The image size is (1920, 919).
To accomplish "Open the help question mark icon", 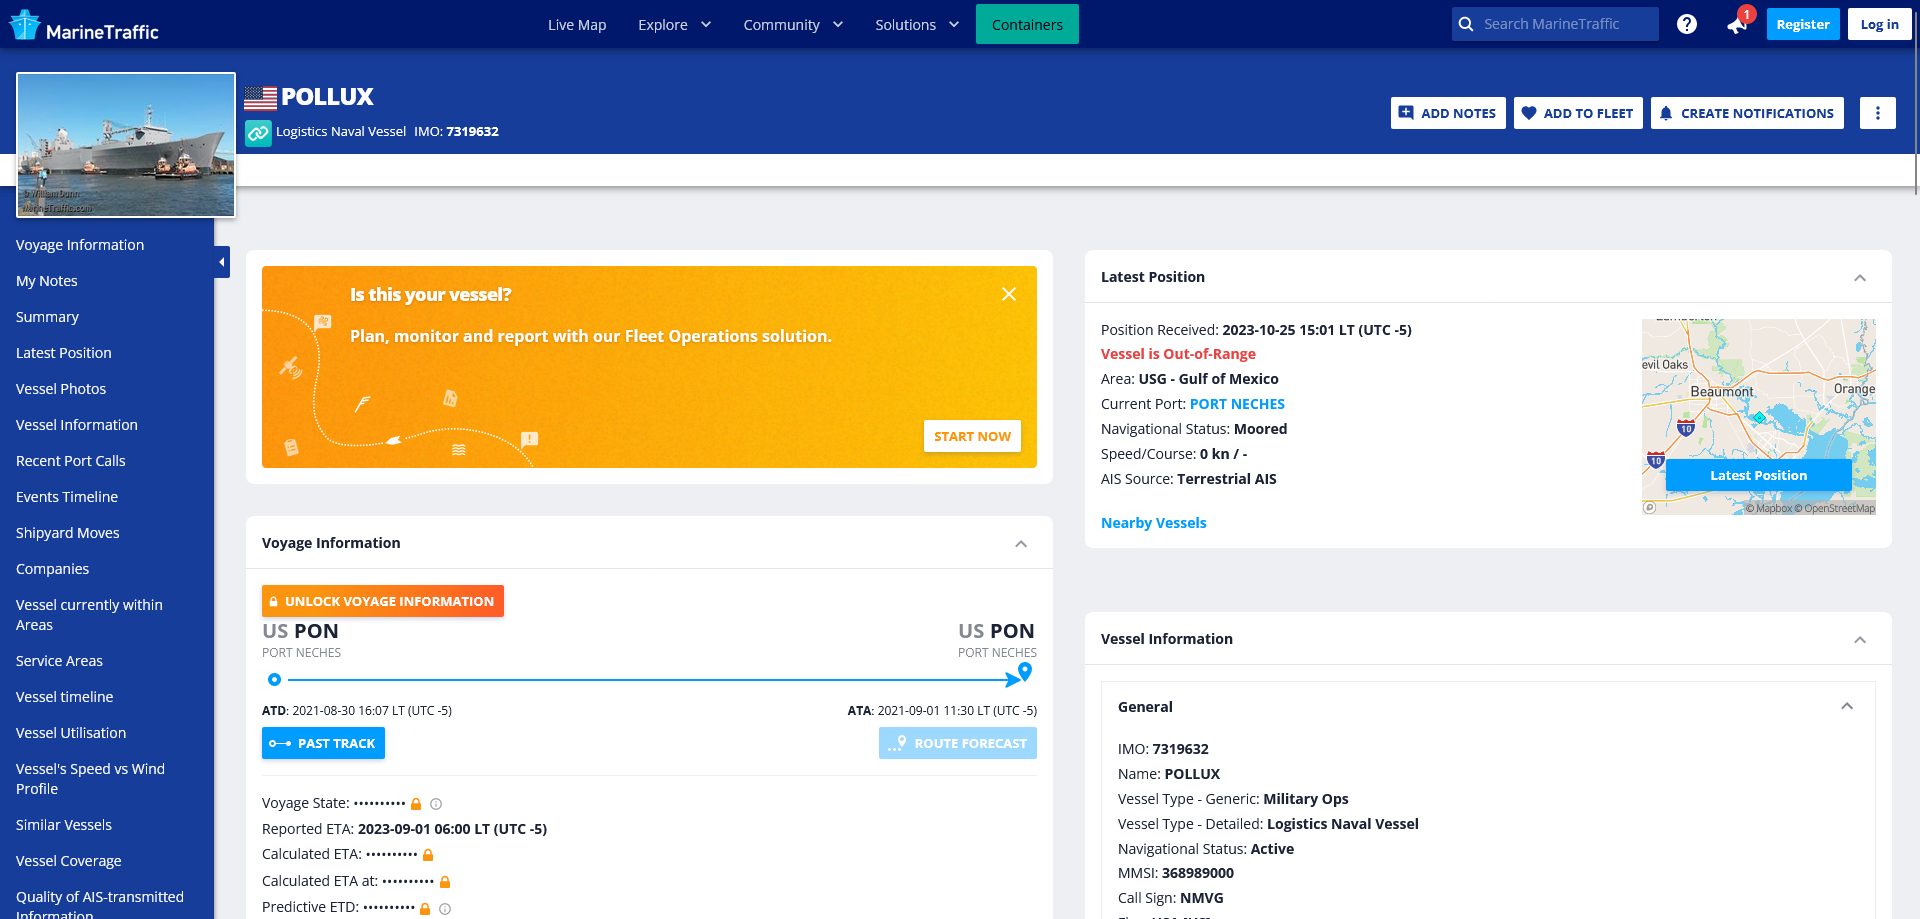I will pos(1687,24).
